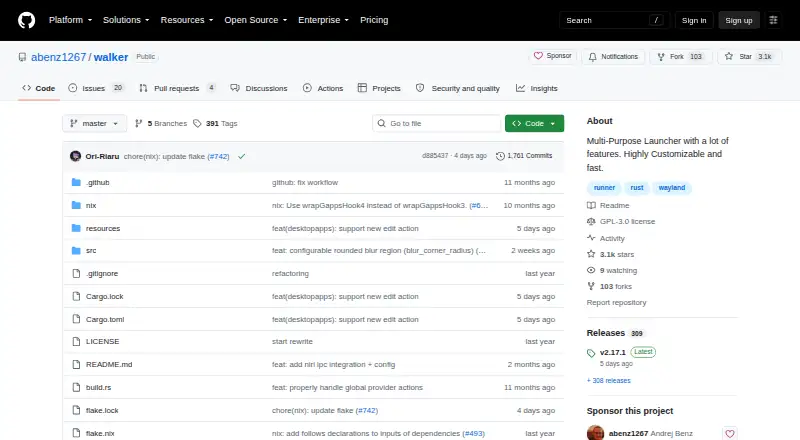Open the .github folder
Viewport: 800px width, 440px height.
click(x=97, y=182)
